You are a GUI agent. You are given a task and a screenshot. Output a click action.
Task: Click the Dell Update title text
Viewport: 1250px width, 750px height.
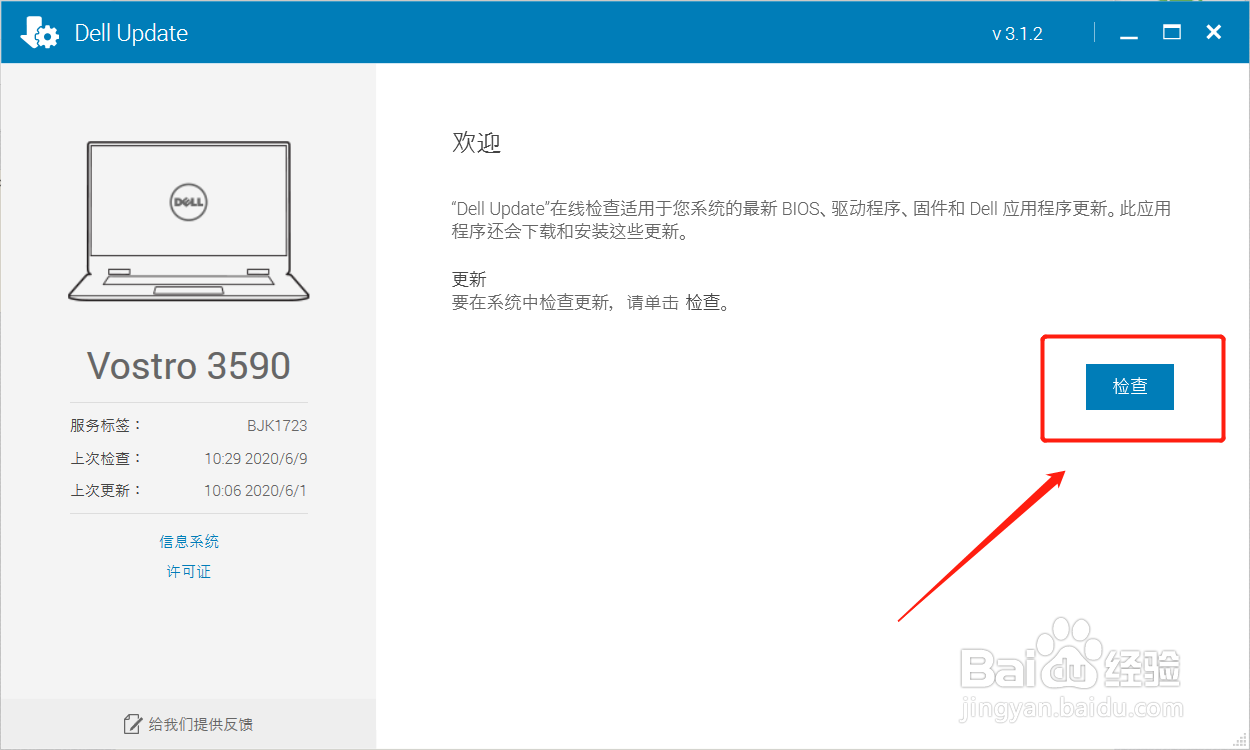[131, 34]
